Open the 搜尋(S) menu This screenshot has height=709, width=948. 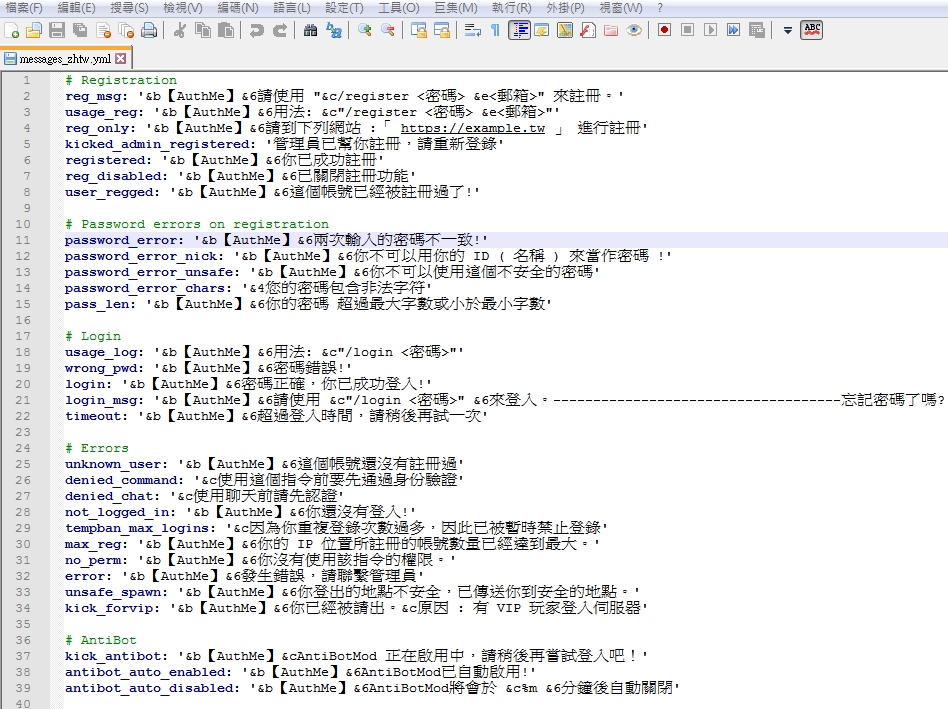129,8
